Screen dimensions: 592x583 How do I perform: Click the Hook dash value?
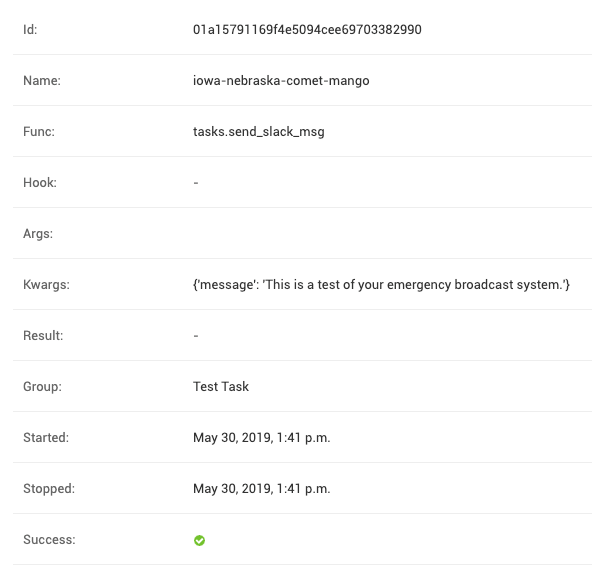[x=196, y=183]
